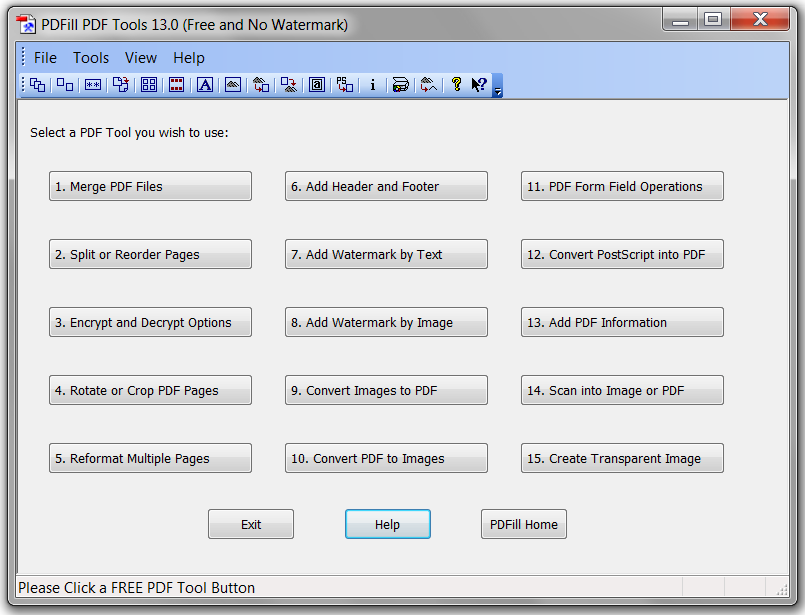805x615 pixels.
Task: Click the Scan into Image toolbar icon
Action: [400, 85]
